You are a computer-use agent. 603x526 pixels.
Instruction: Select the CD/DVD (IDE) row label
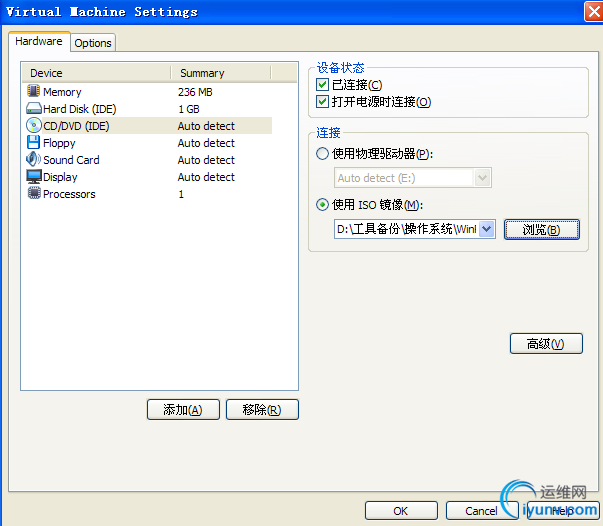[x=76, y=126]
